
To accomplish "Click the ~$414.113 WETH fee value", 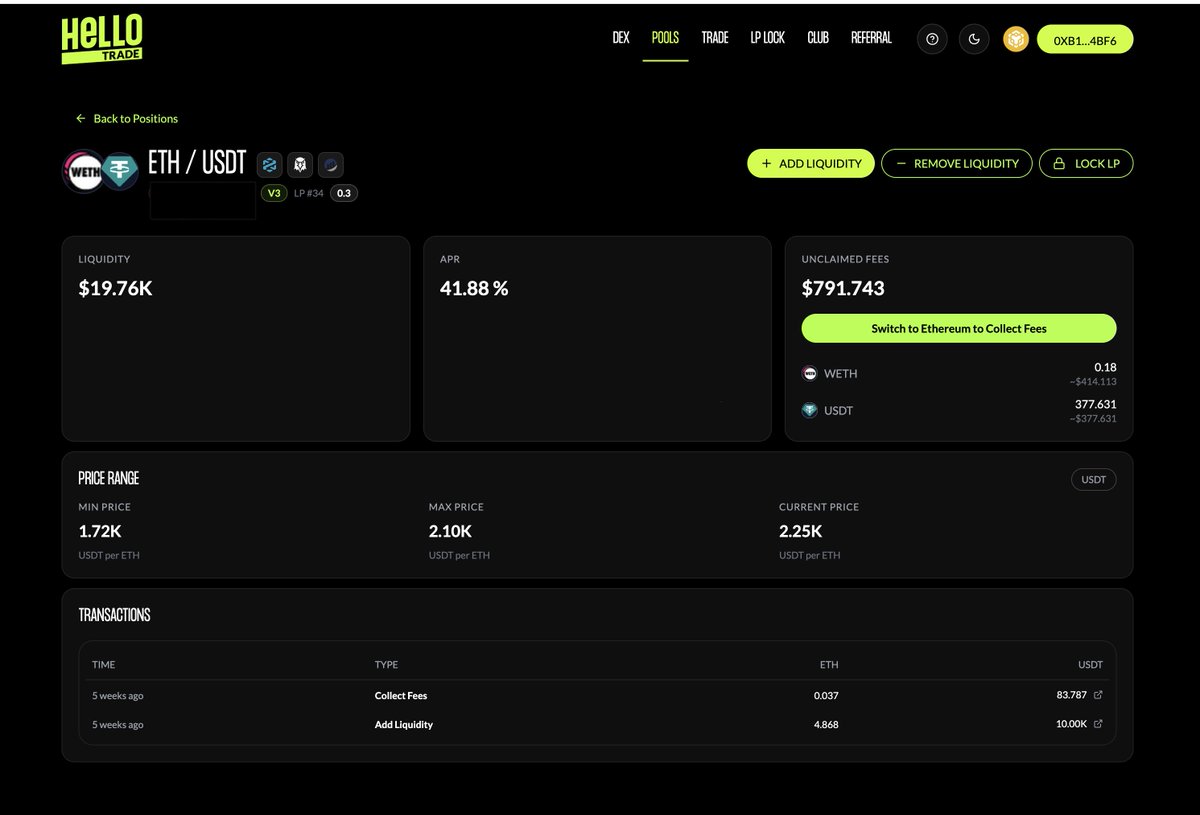I will [x=1092, y=382].
